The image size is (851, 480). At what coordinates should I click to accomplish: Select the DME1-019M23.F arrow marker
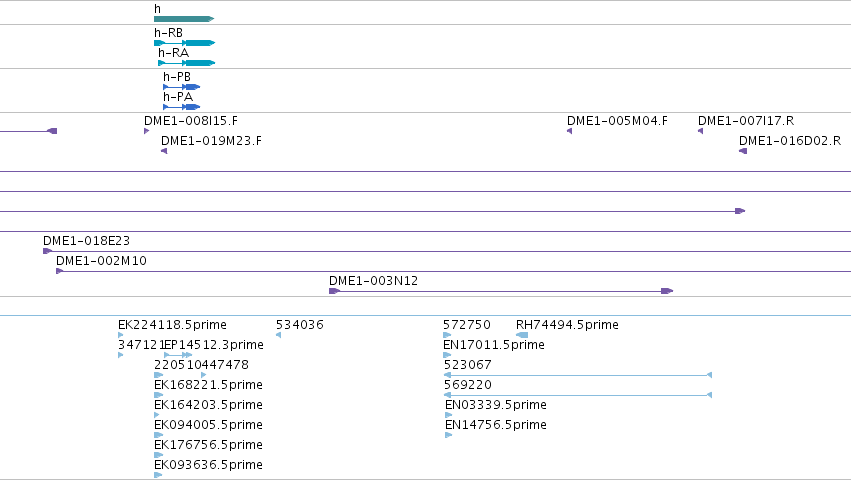(x=164, y=151)
